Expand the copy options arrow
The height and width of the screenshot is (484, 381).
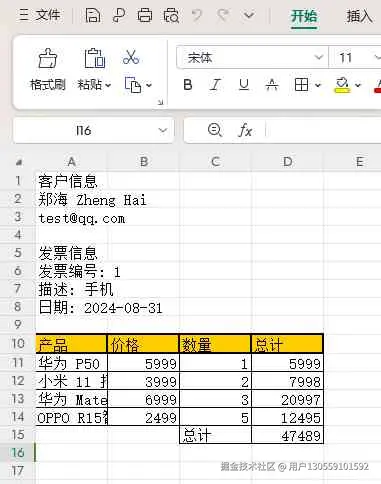click(x=149, y=85)
